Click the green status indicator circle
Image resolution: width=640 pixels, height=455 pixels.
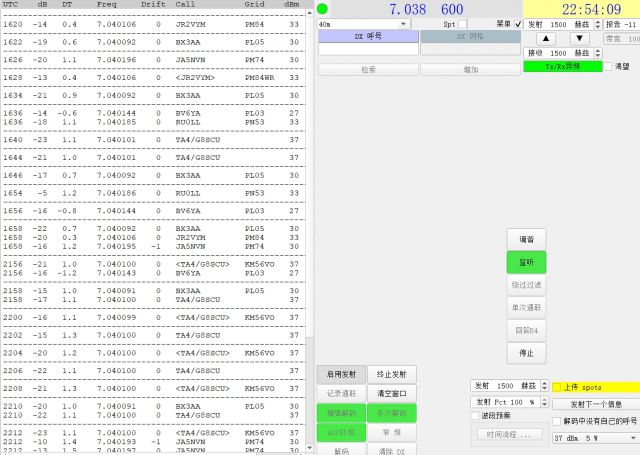click(x=323, y=9)
